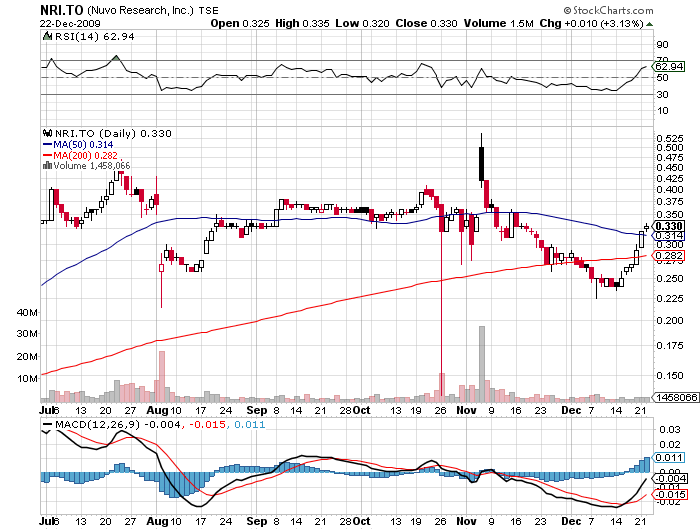Viewport: 700px width, 530px height.
Task: Click the Close 0.330 value
Action: (426, 23)
